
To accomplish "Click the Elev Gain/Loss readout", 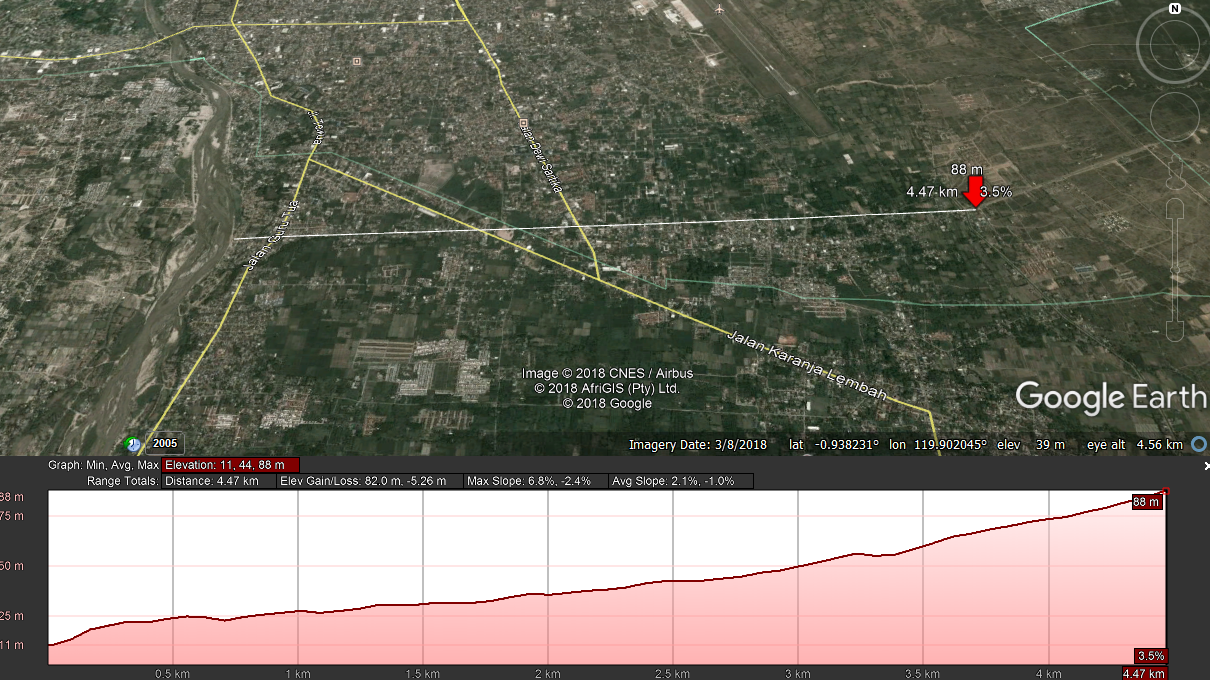I will point(369,481).
